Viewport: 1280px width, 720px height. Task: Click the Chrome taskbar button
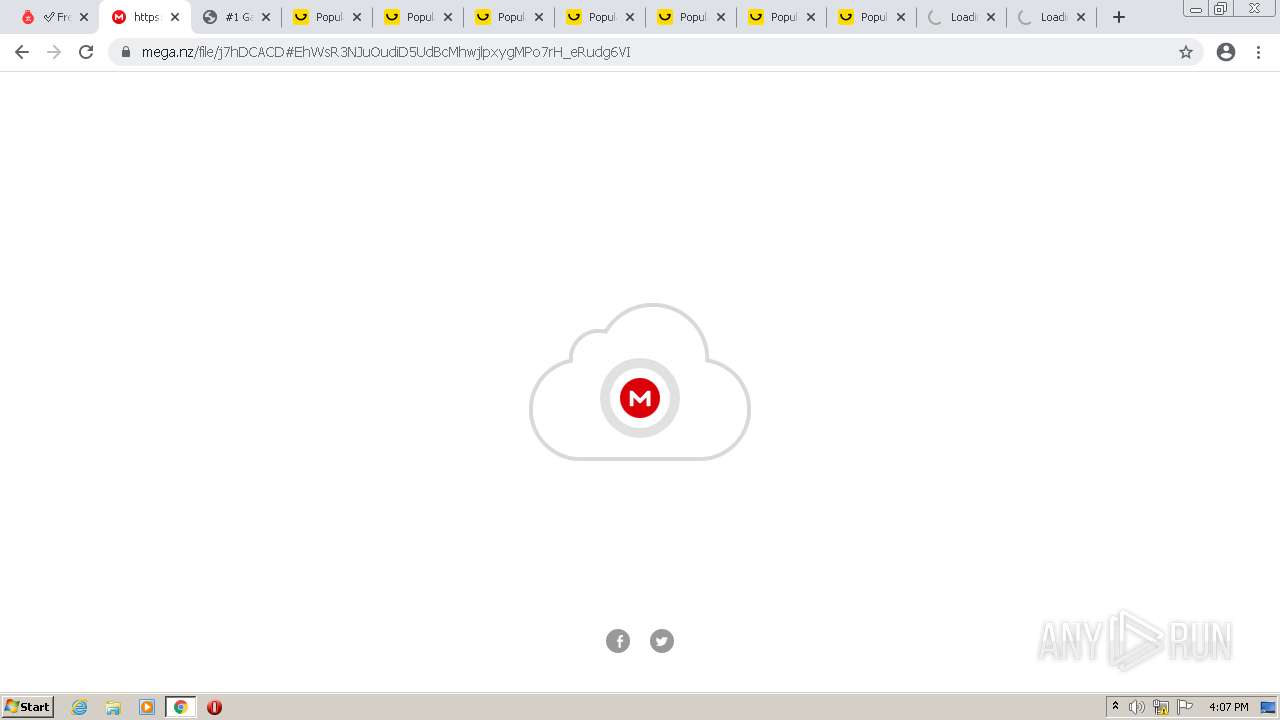(180, 707)
